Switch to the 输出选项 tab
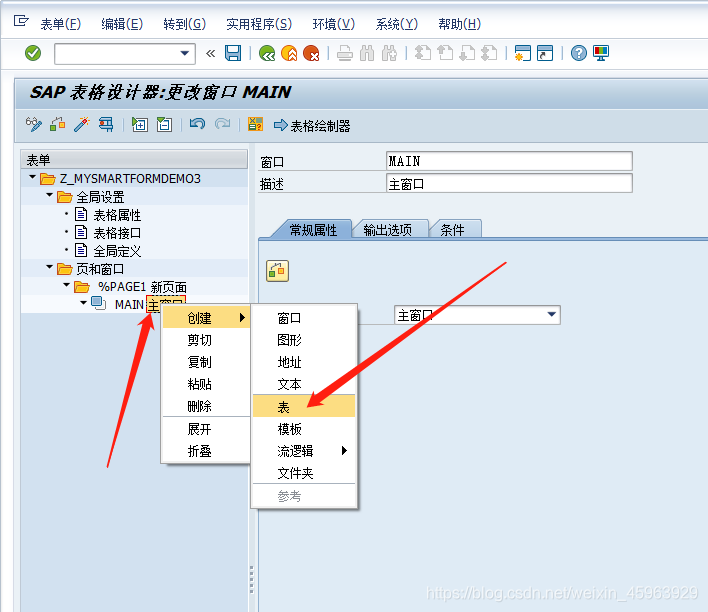The height and width of the screenshot is (612, 708). [388, 230]
